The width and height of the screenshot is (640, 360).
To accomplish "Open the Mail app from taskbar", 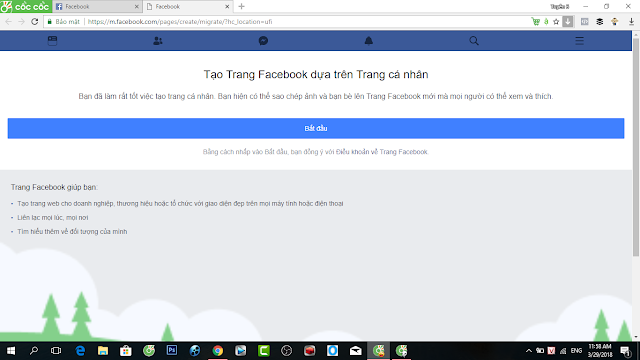I will (x=356, y=351).
